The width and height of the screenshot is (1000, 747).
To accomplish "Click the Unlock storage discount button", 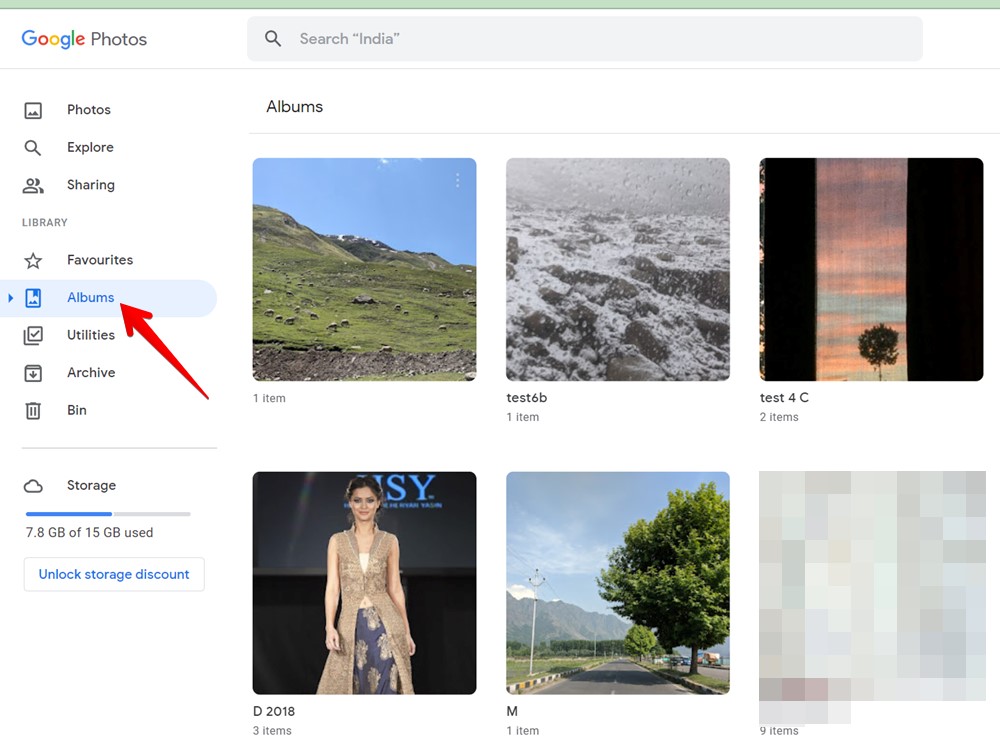I will [x=113, y=574].
